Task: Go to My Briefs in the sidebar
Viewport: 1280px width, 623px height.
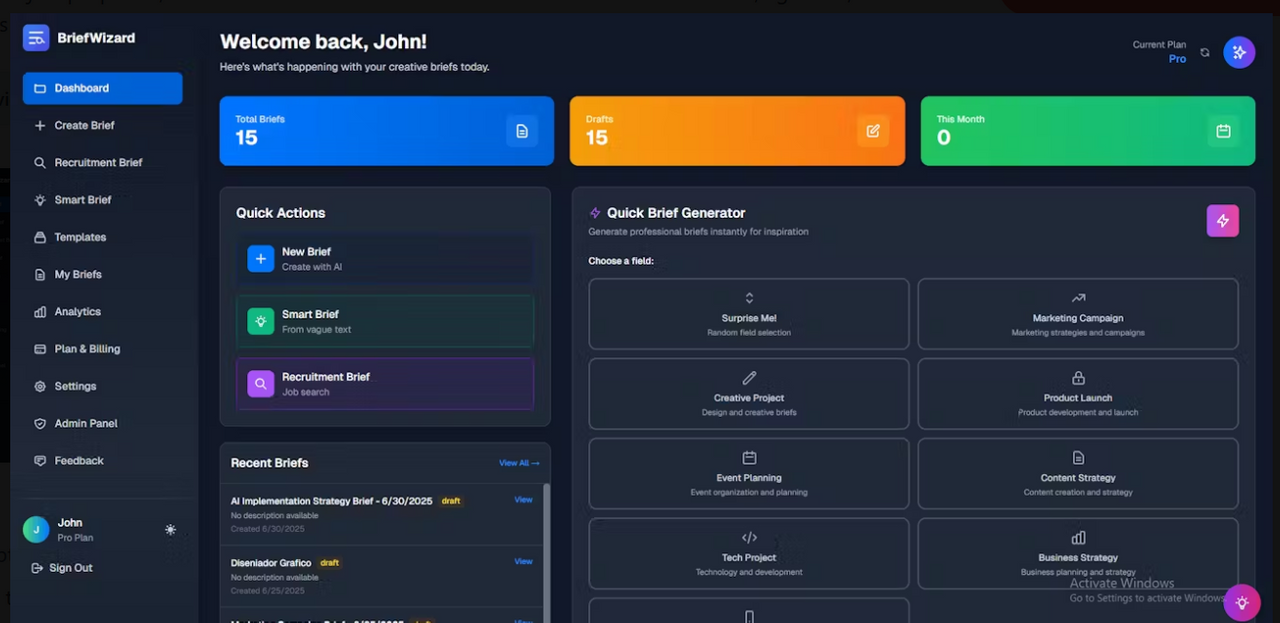Action: (102, 274)
